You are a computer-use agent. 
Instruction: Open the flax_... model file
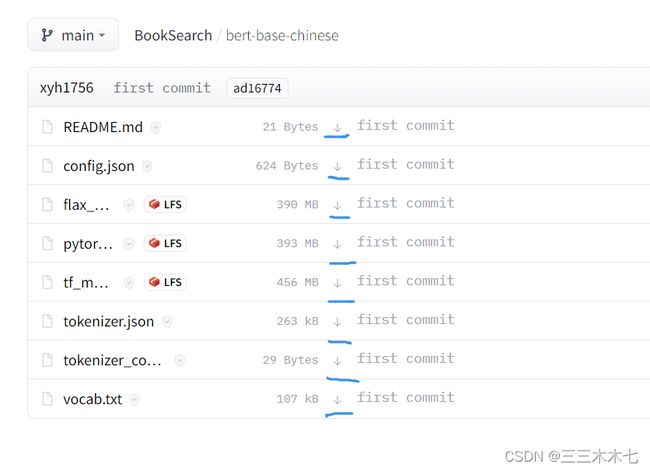(86, 204)
